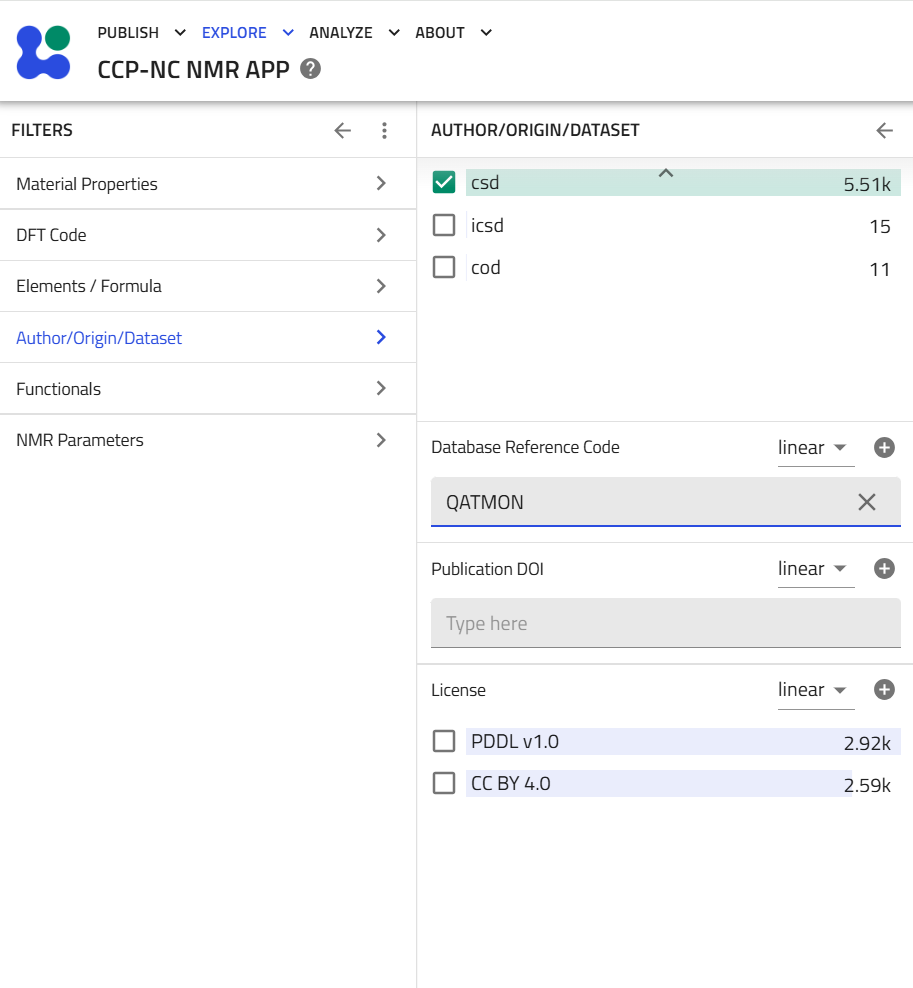
Task: Open License linear scale dropdown
Action: tap(816, 690)
